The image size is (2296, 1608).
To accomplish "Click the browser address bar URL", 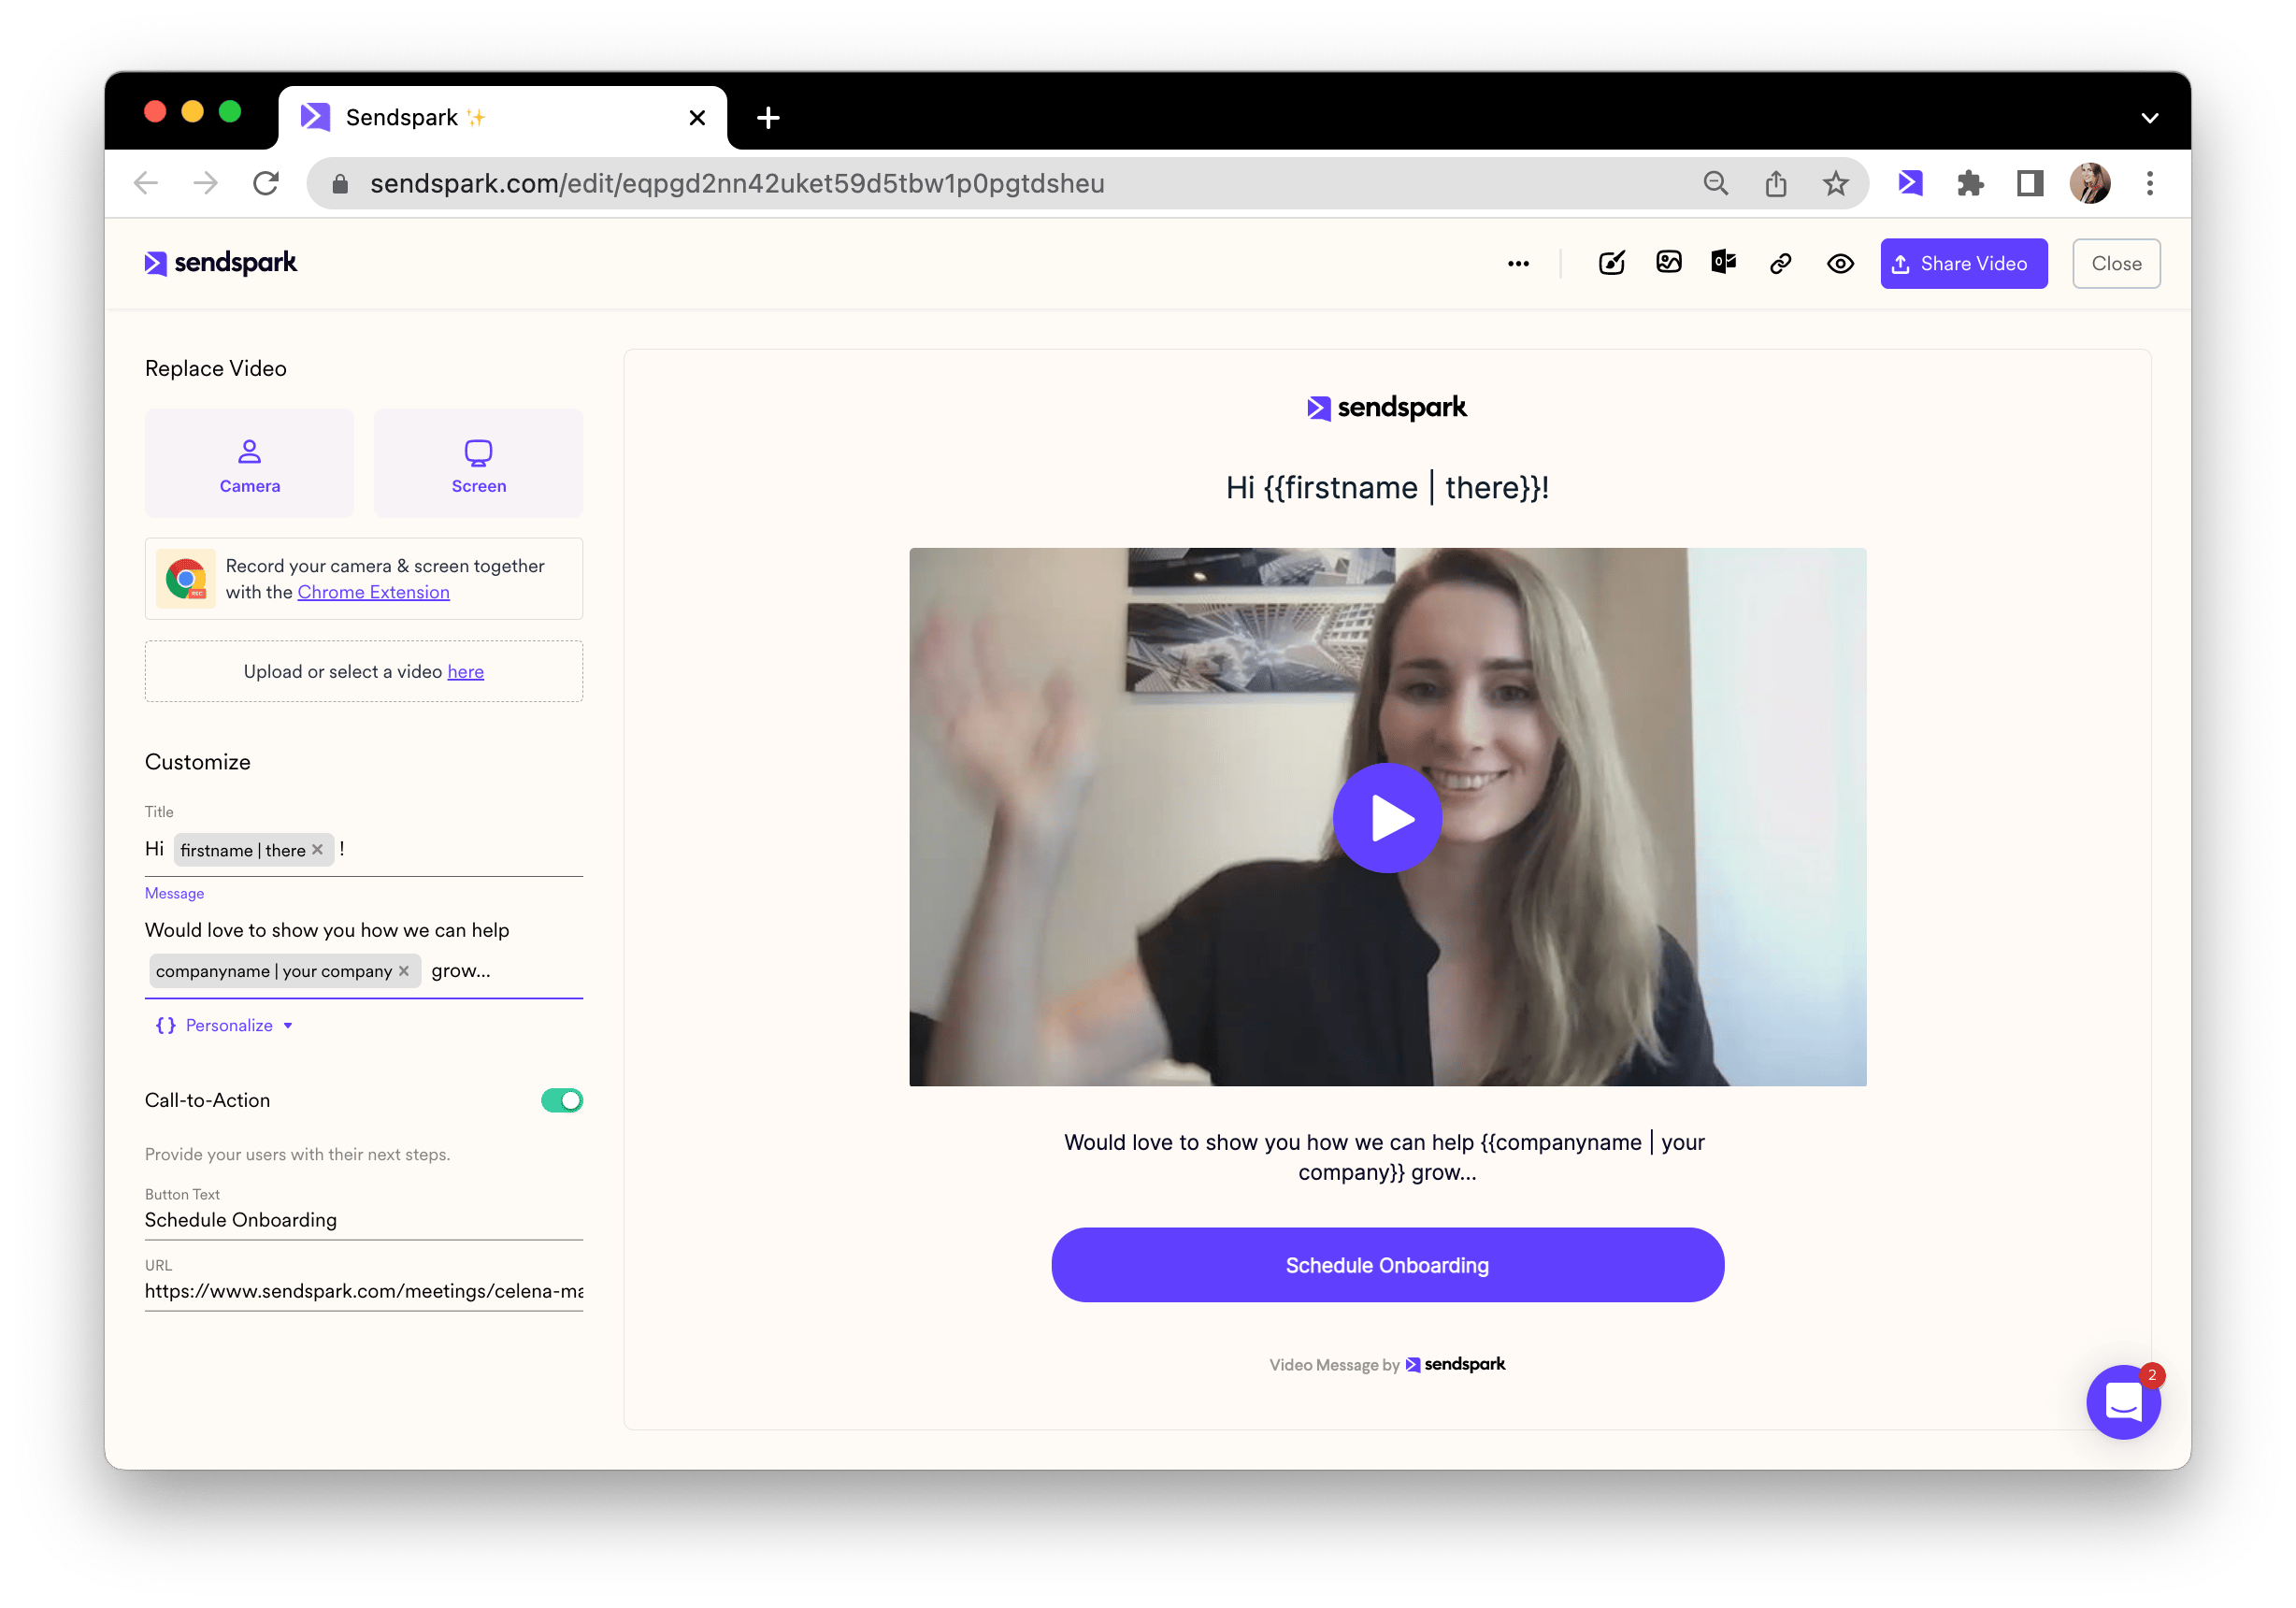I will [737, 183].
